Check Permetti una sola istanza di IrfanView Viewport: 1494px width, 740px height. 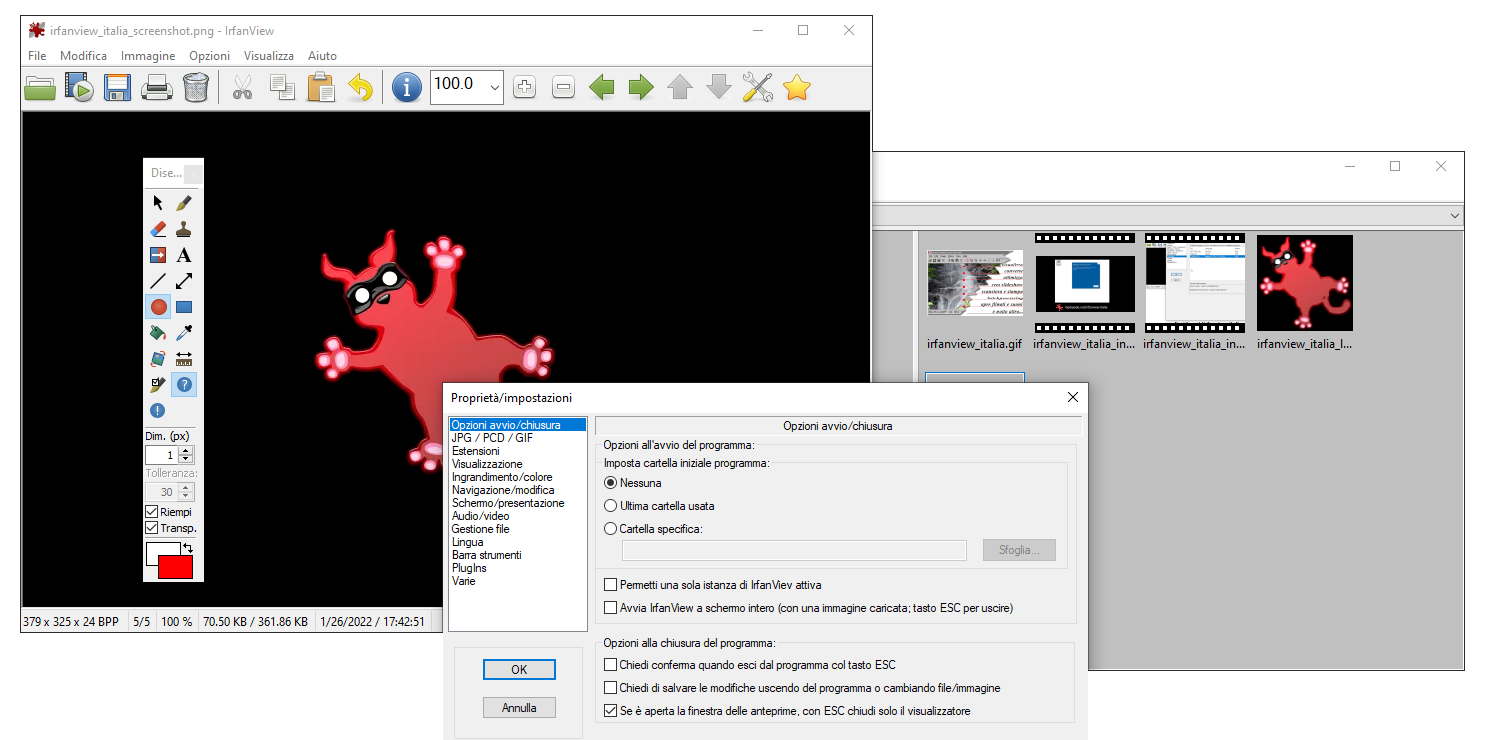tap(611, 585)
